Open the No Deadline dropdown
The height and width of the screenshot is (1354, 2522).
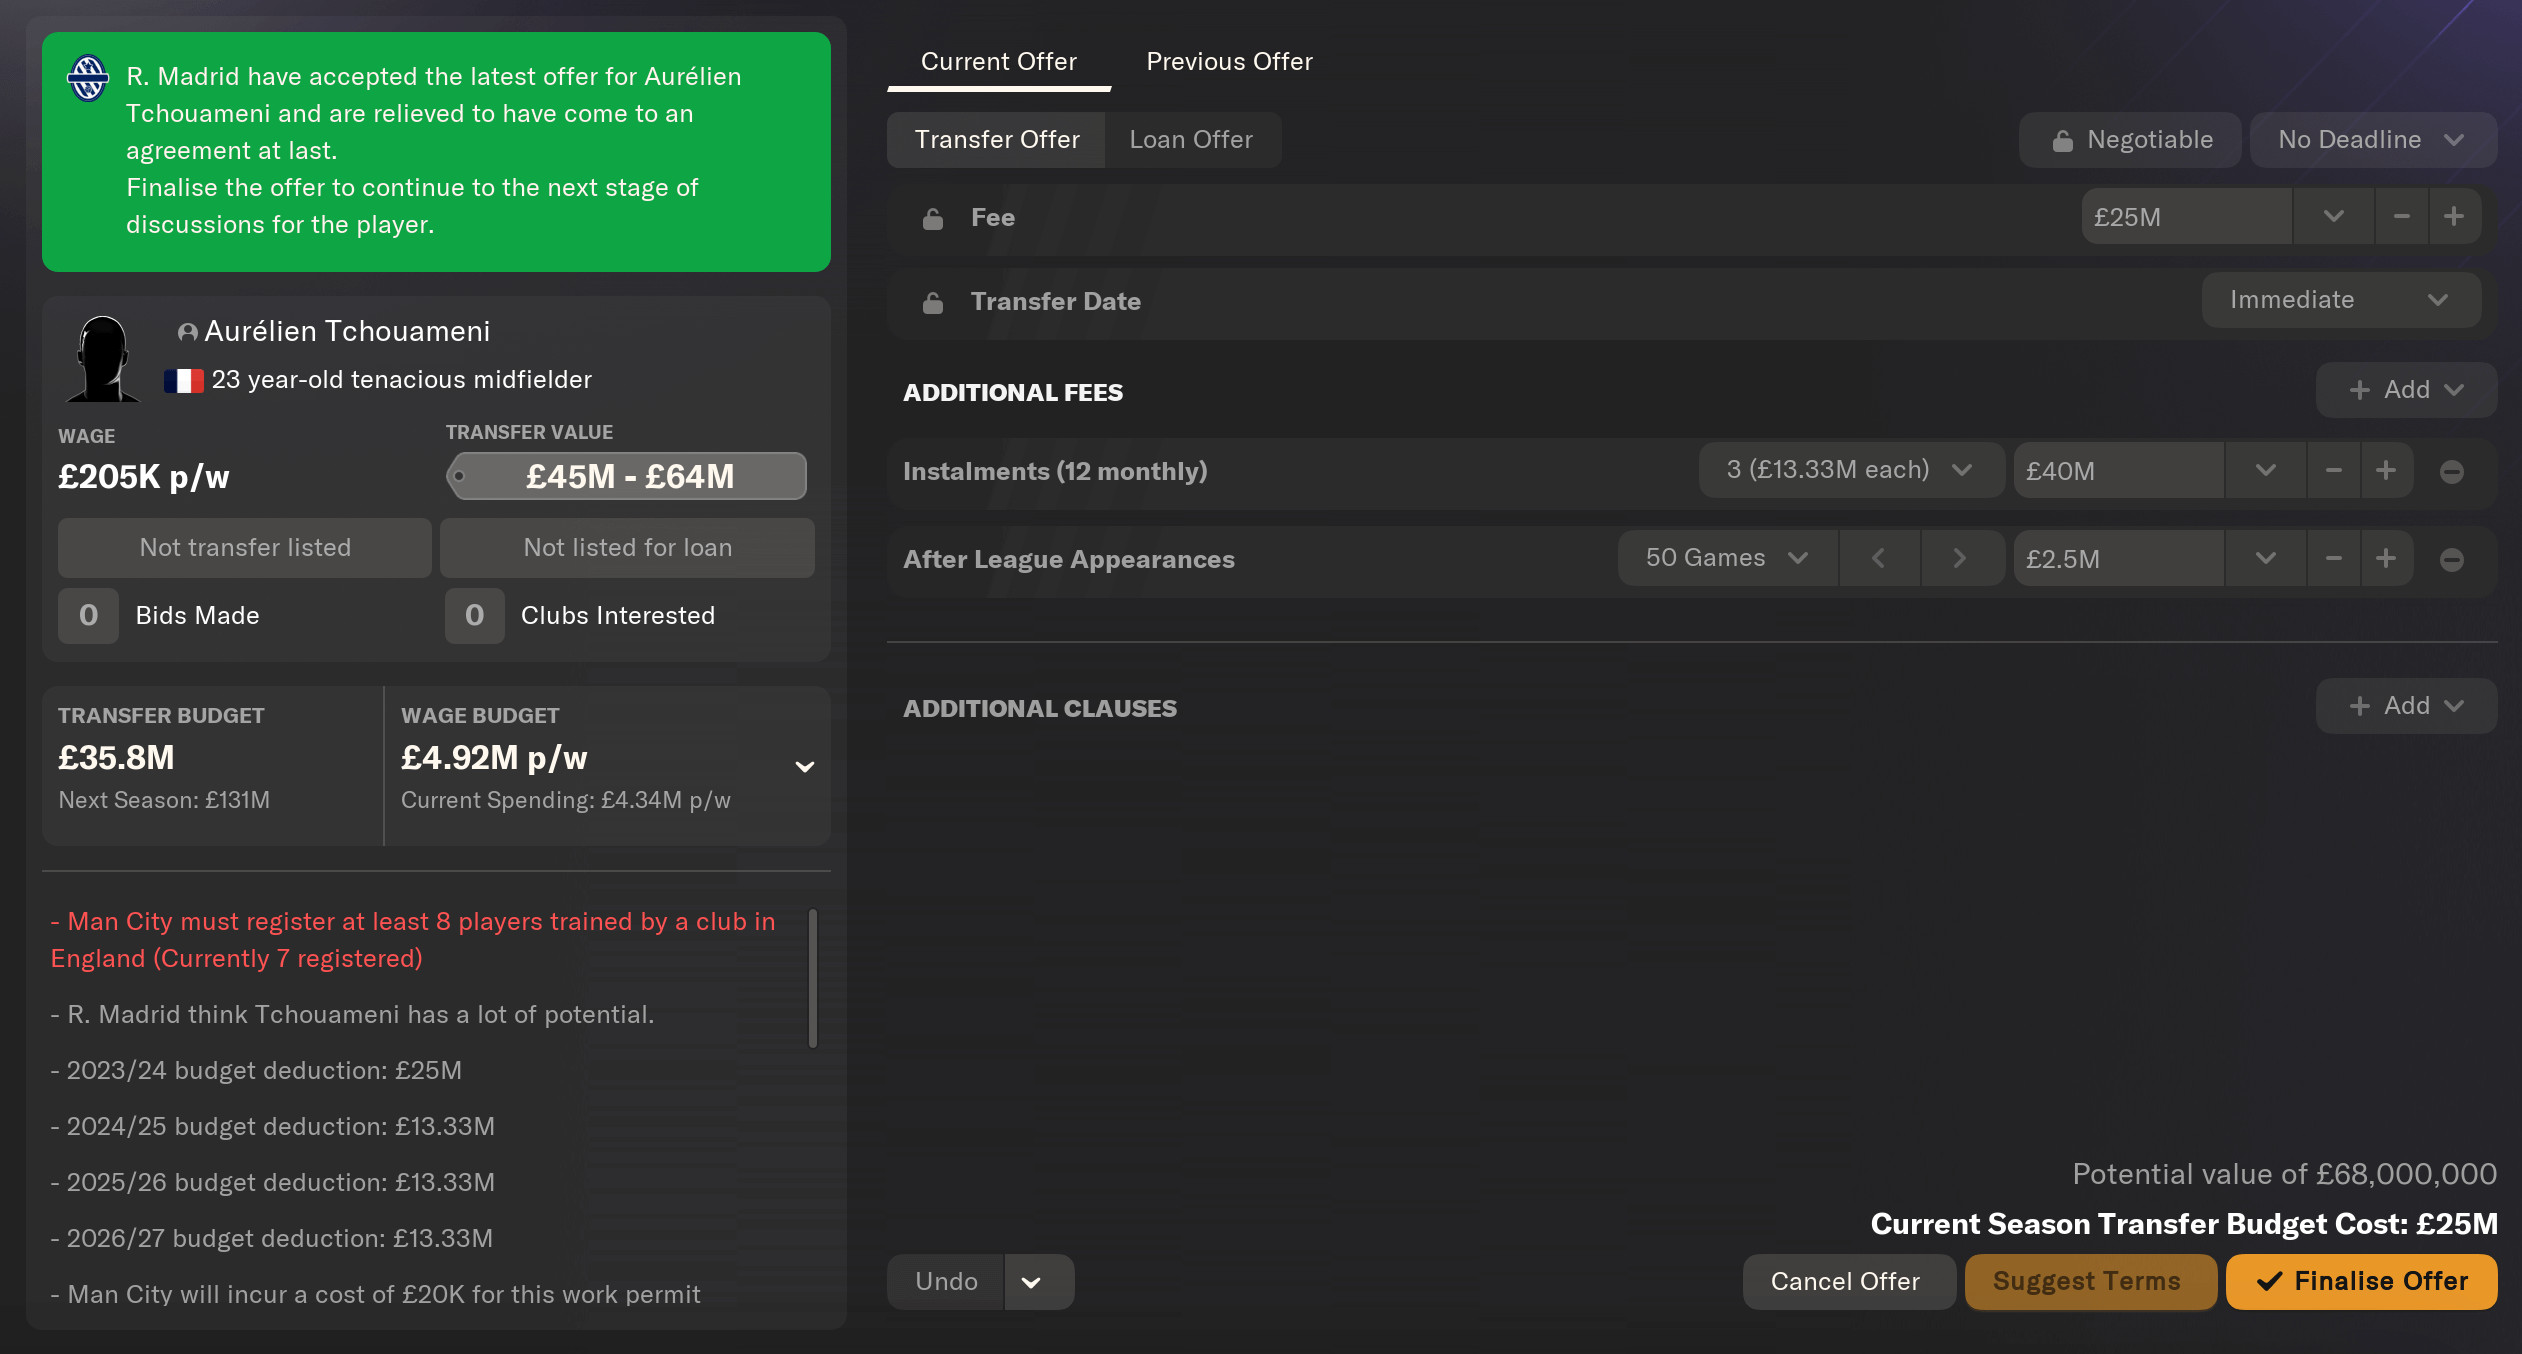coord(2372,140)
